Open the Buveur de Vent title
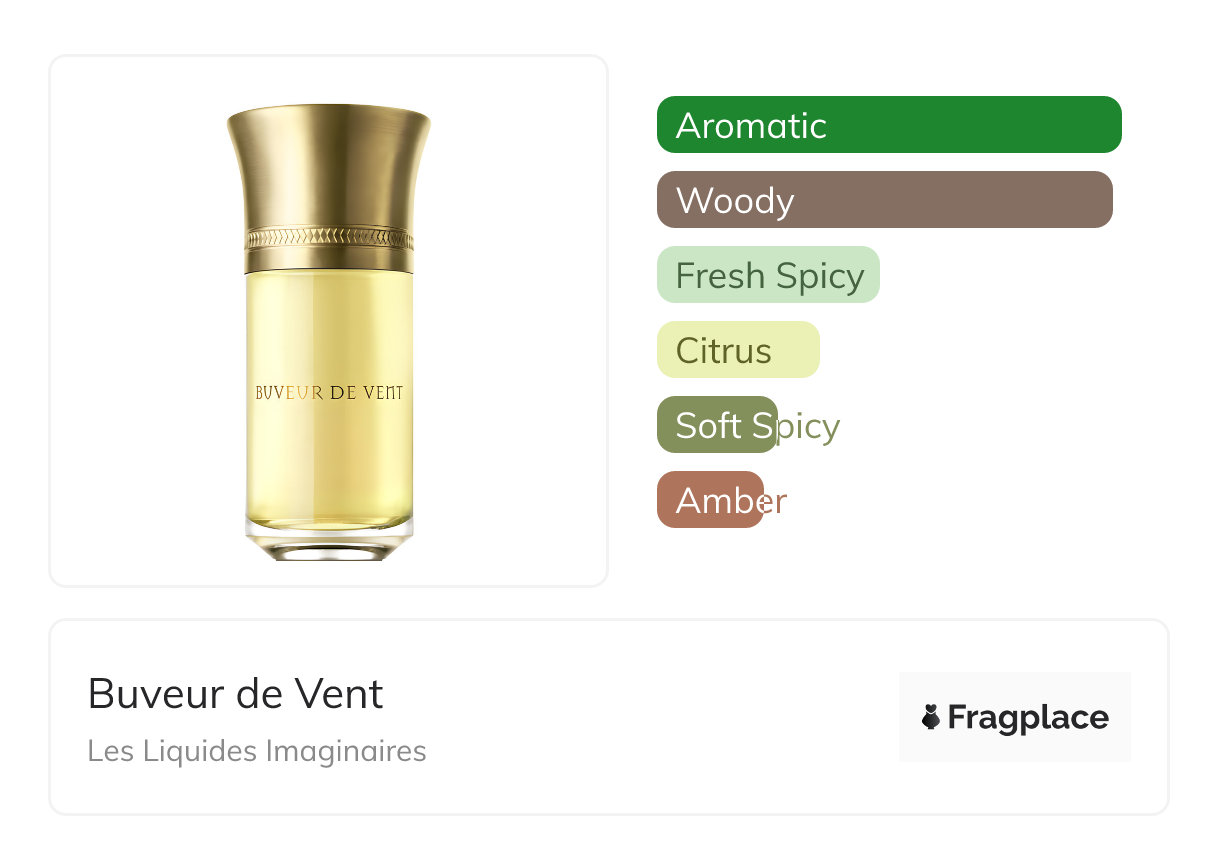The height and width of the screenshot is (864, 1218). [x=236, y=693]
